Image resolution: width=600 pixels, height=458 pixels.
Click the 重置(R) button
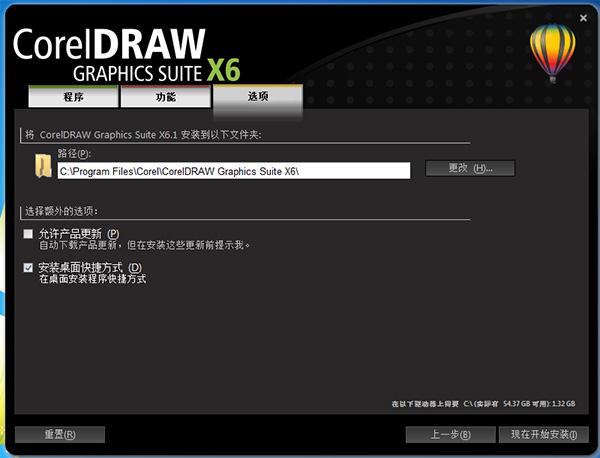tap(60, 434)
